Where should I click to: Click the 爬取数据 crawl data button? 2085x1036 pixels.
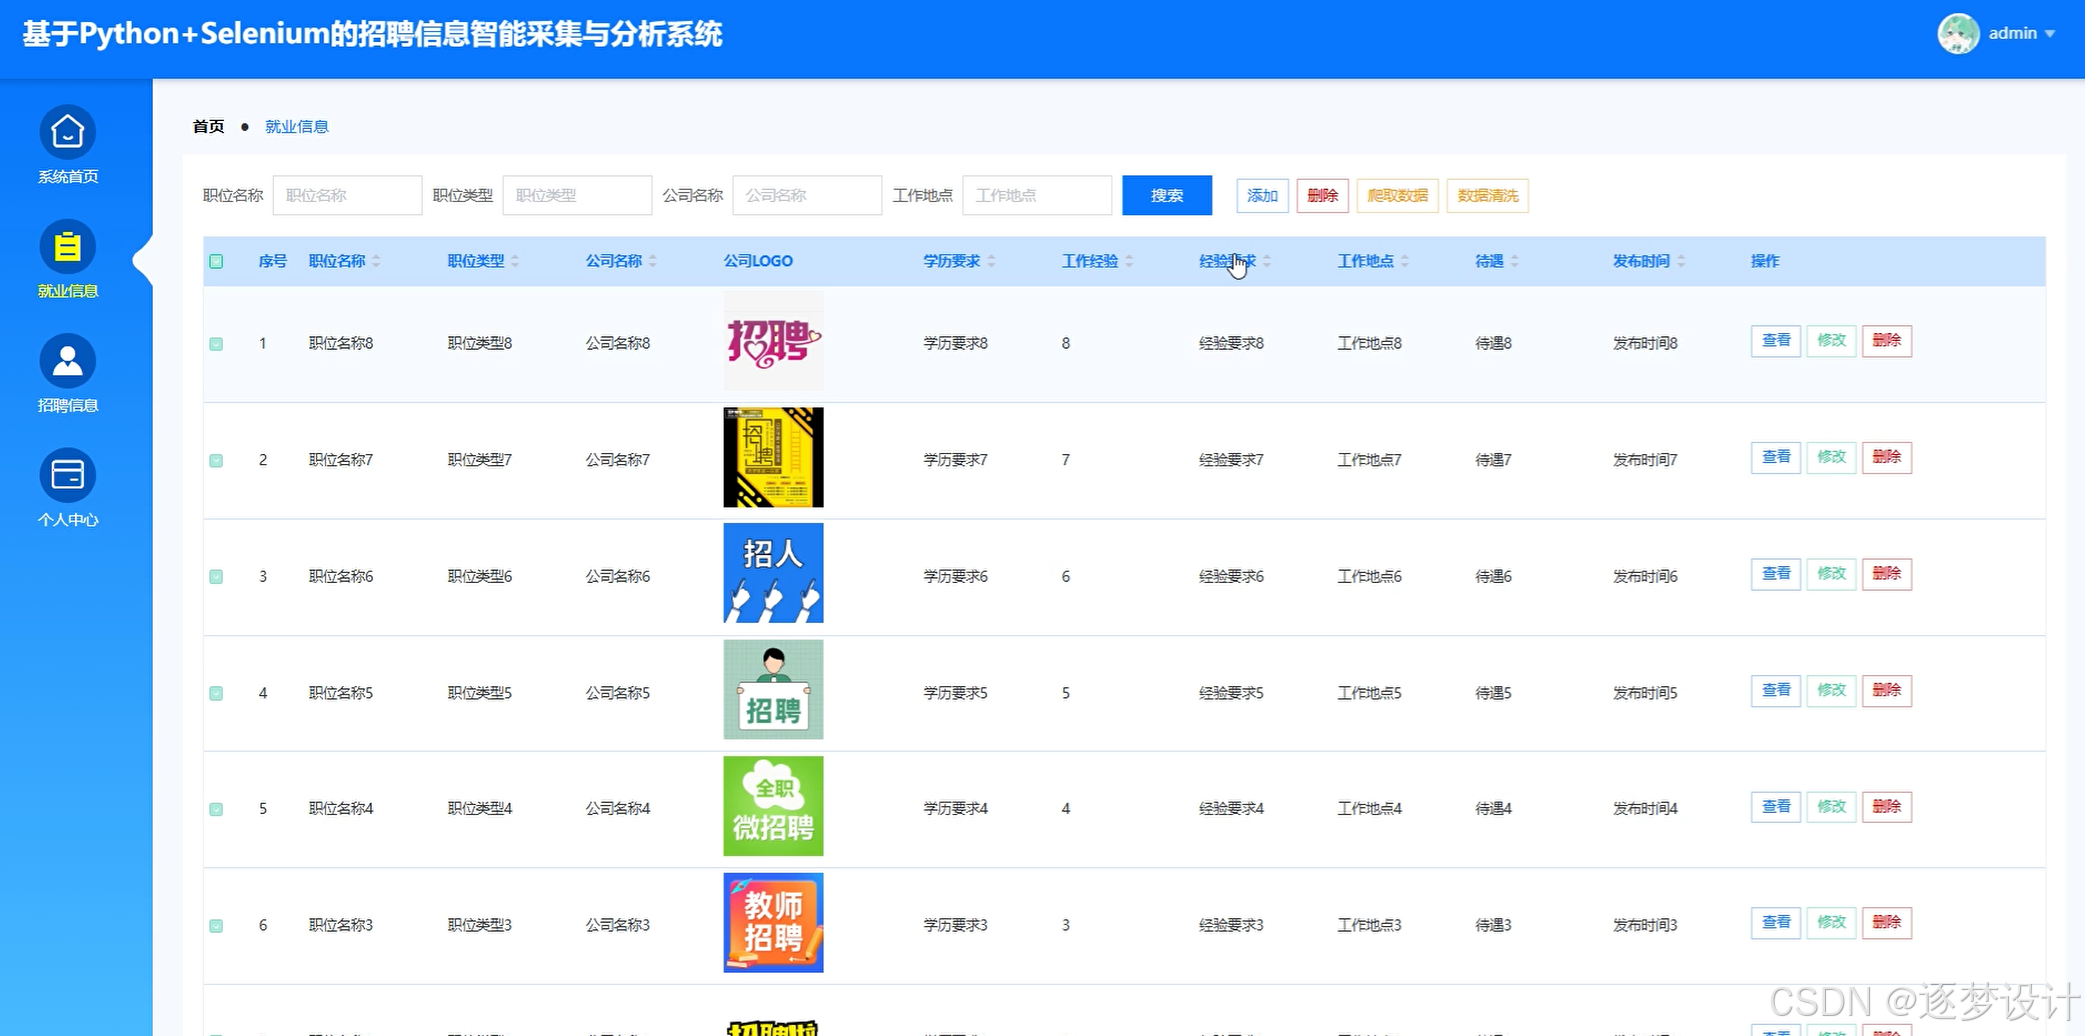(x=1396, y=195)
